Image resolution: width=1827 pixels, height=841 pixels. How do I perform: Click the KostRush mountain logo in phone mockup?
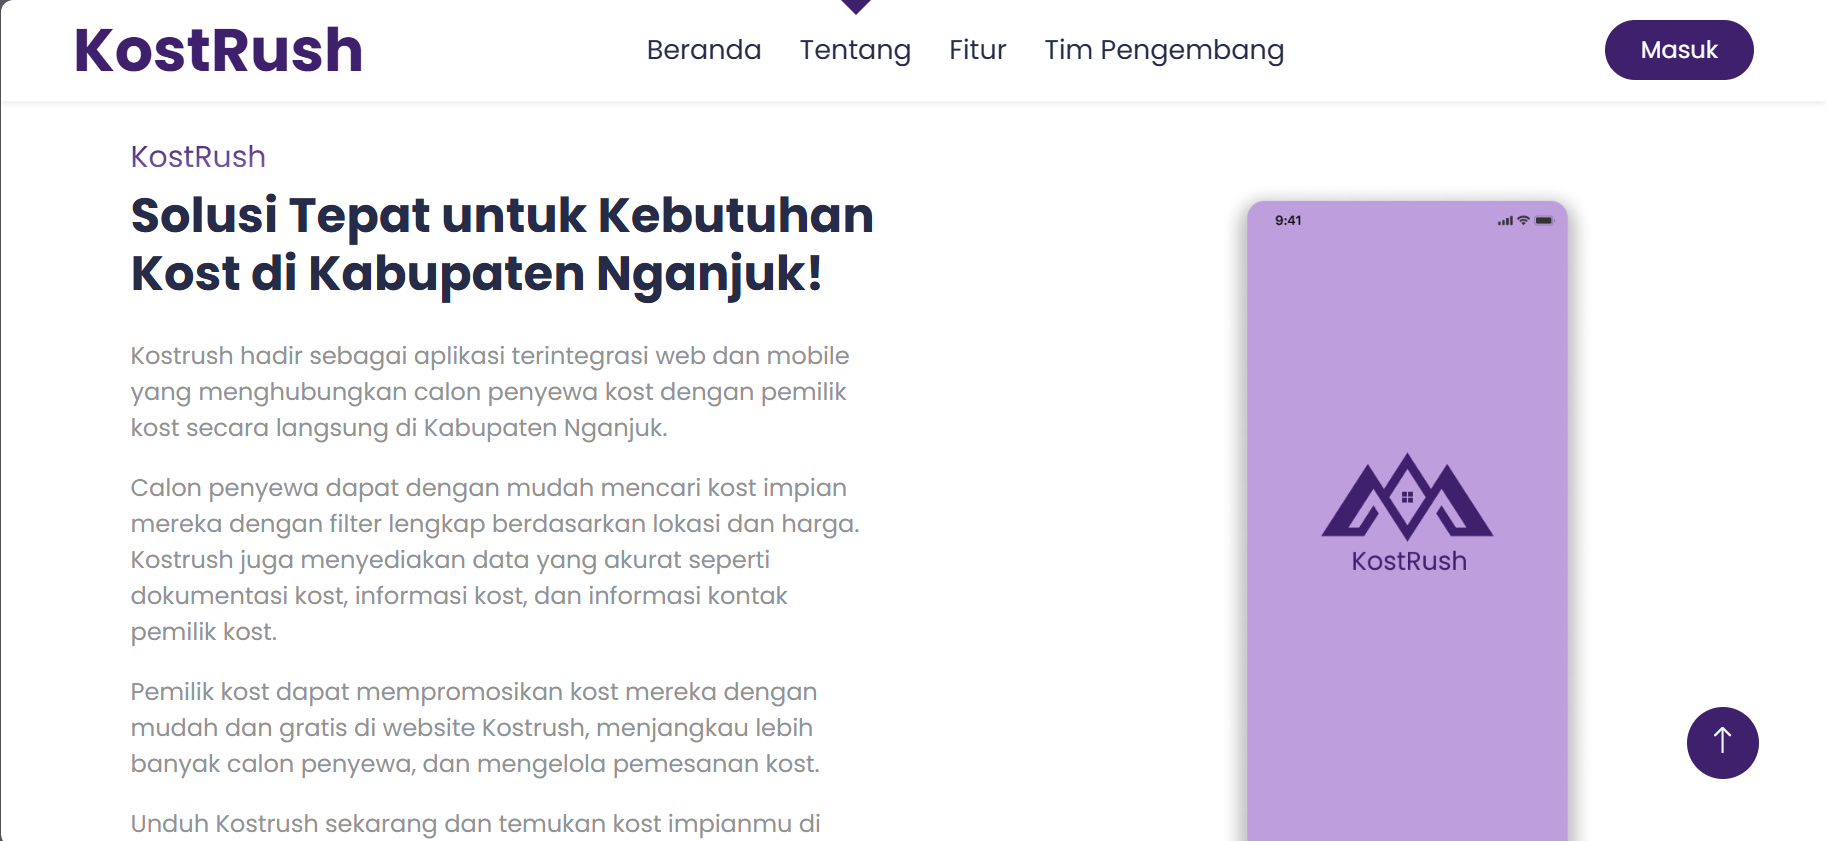tap(1407, 497)
